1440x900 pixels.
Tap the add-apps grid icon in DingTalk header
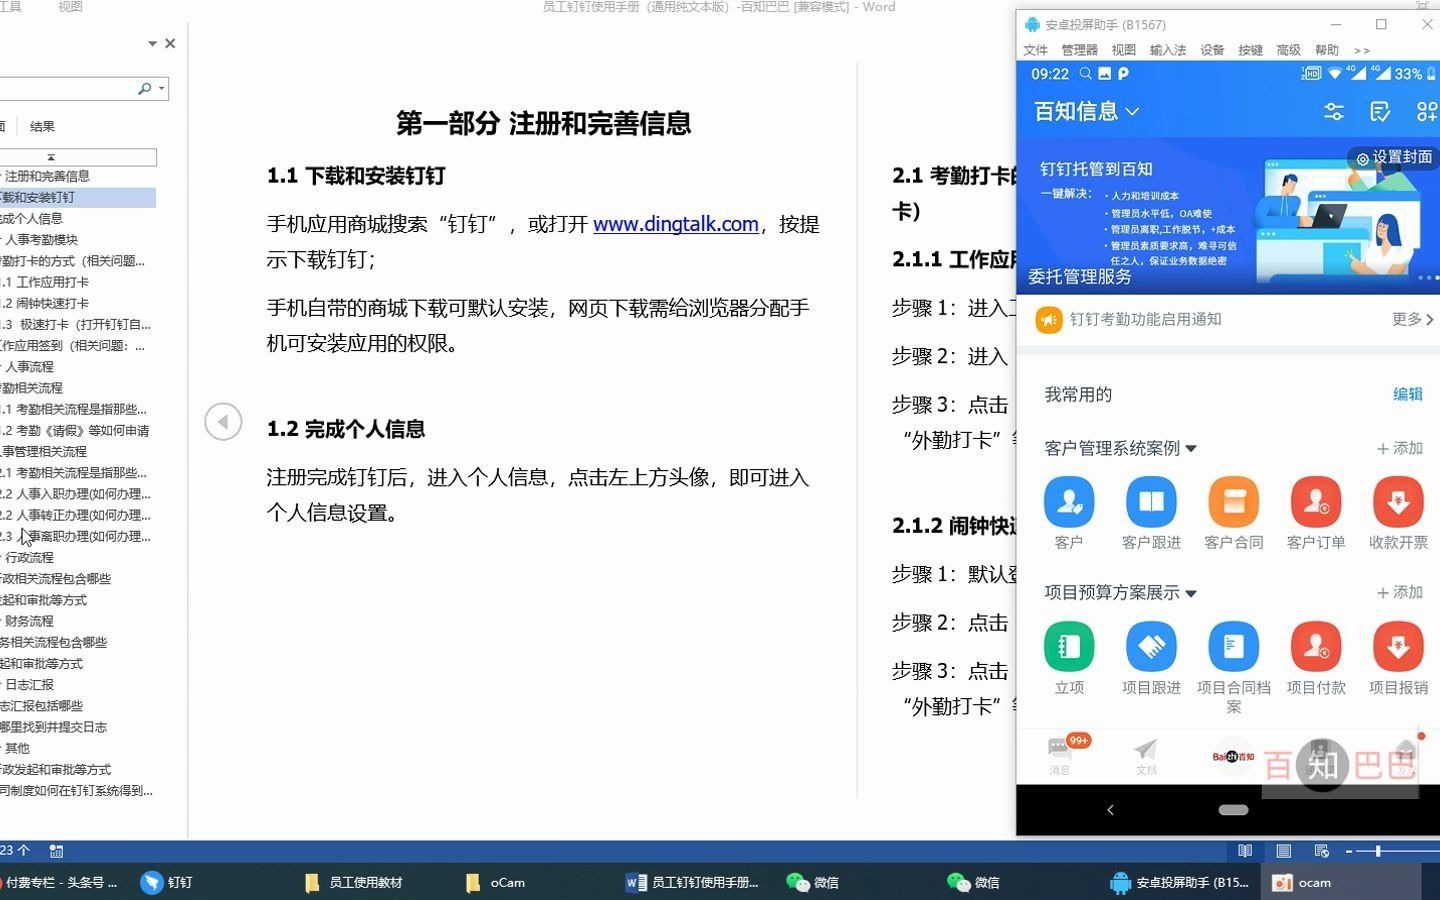click(x=1427, y=112)
